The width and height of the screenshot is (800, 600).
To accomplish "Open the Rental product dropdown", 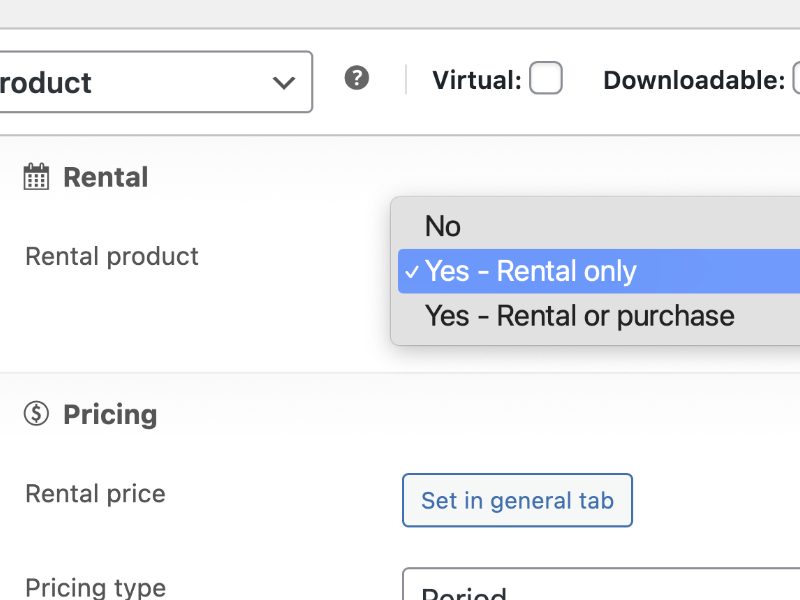I will point(550,271).
